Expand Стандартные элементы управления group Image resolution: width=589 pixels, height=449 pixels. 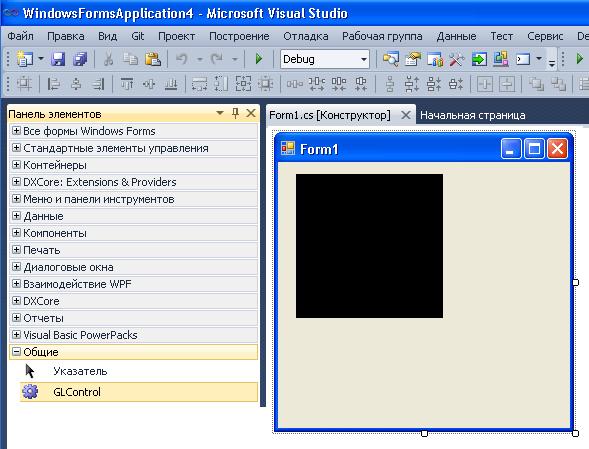pyautogui.click(x=16, y=148)
